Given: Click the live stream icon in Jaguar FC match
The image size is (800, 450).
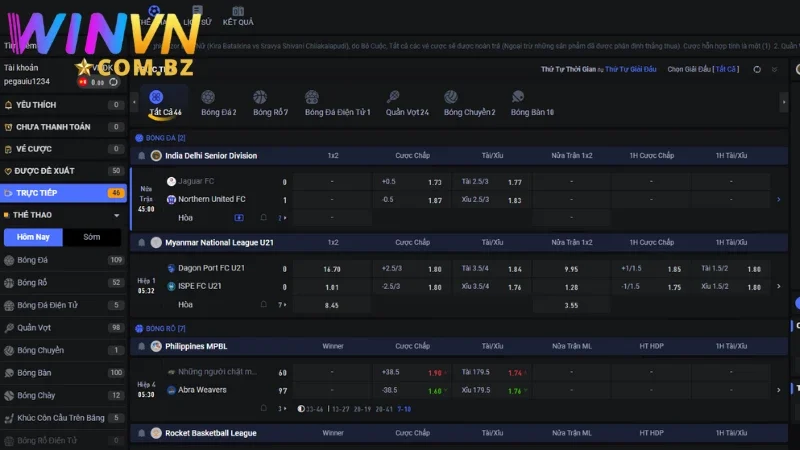Looking at the screenshot, I should tap(239, 217).
